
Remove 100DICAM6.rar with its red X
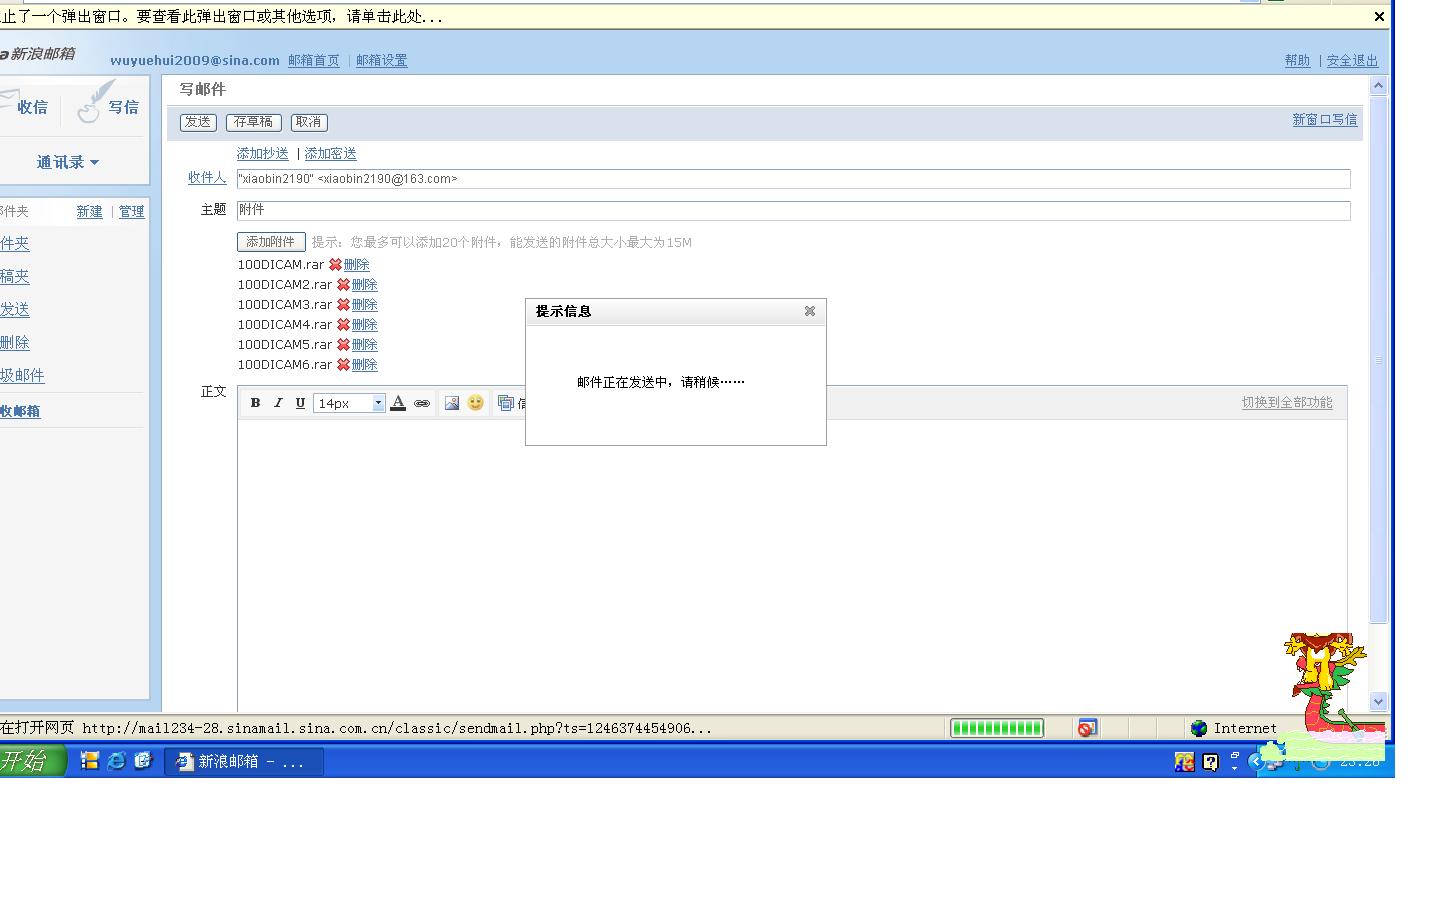coord(343,365)
